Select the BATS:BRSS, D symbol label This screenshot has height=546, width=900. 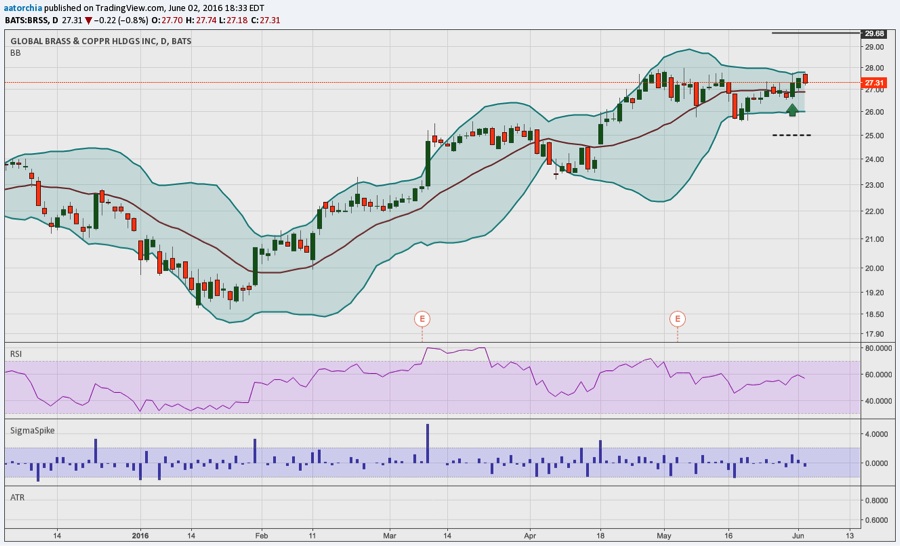pos(32,20)
